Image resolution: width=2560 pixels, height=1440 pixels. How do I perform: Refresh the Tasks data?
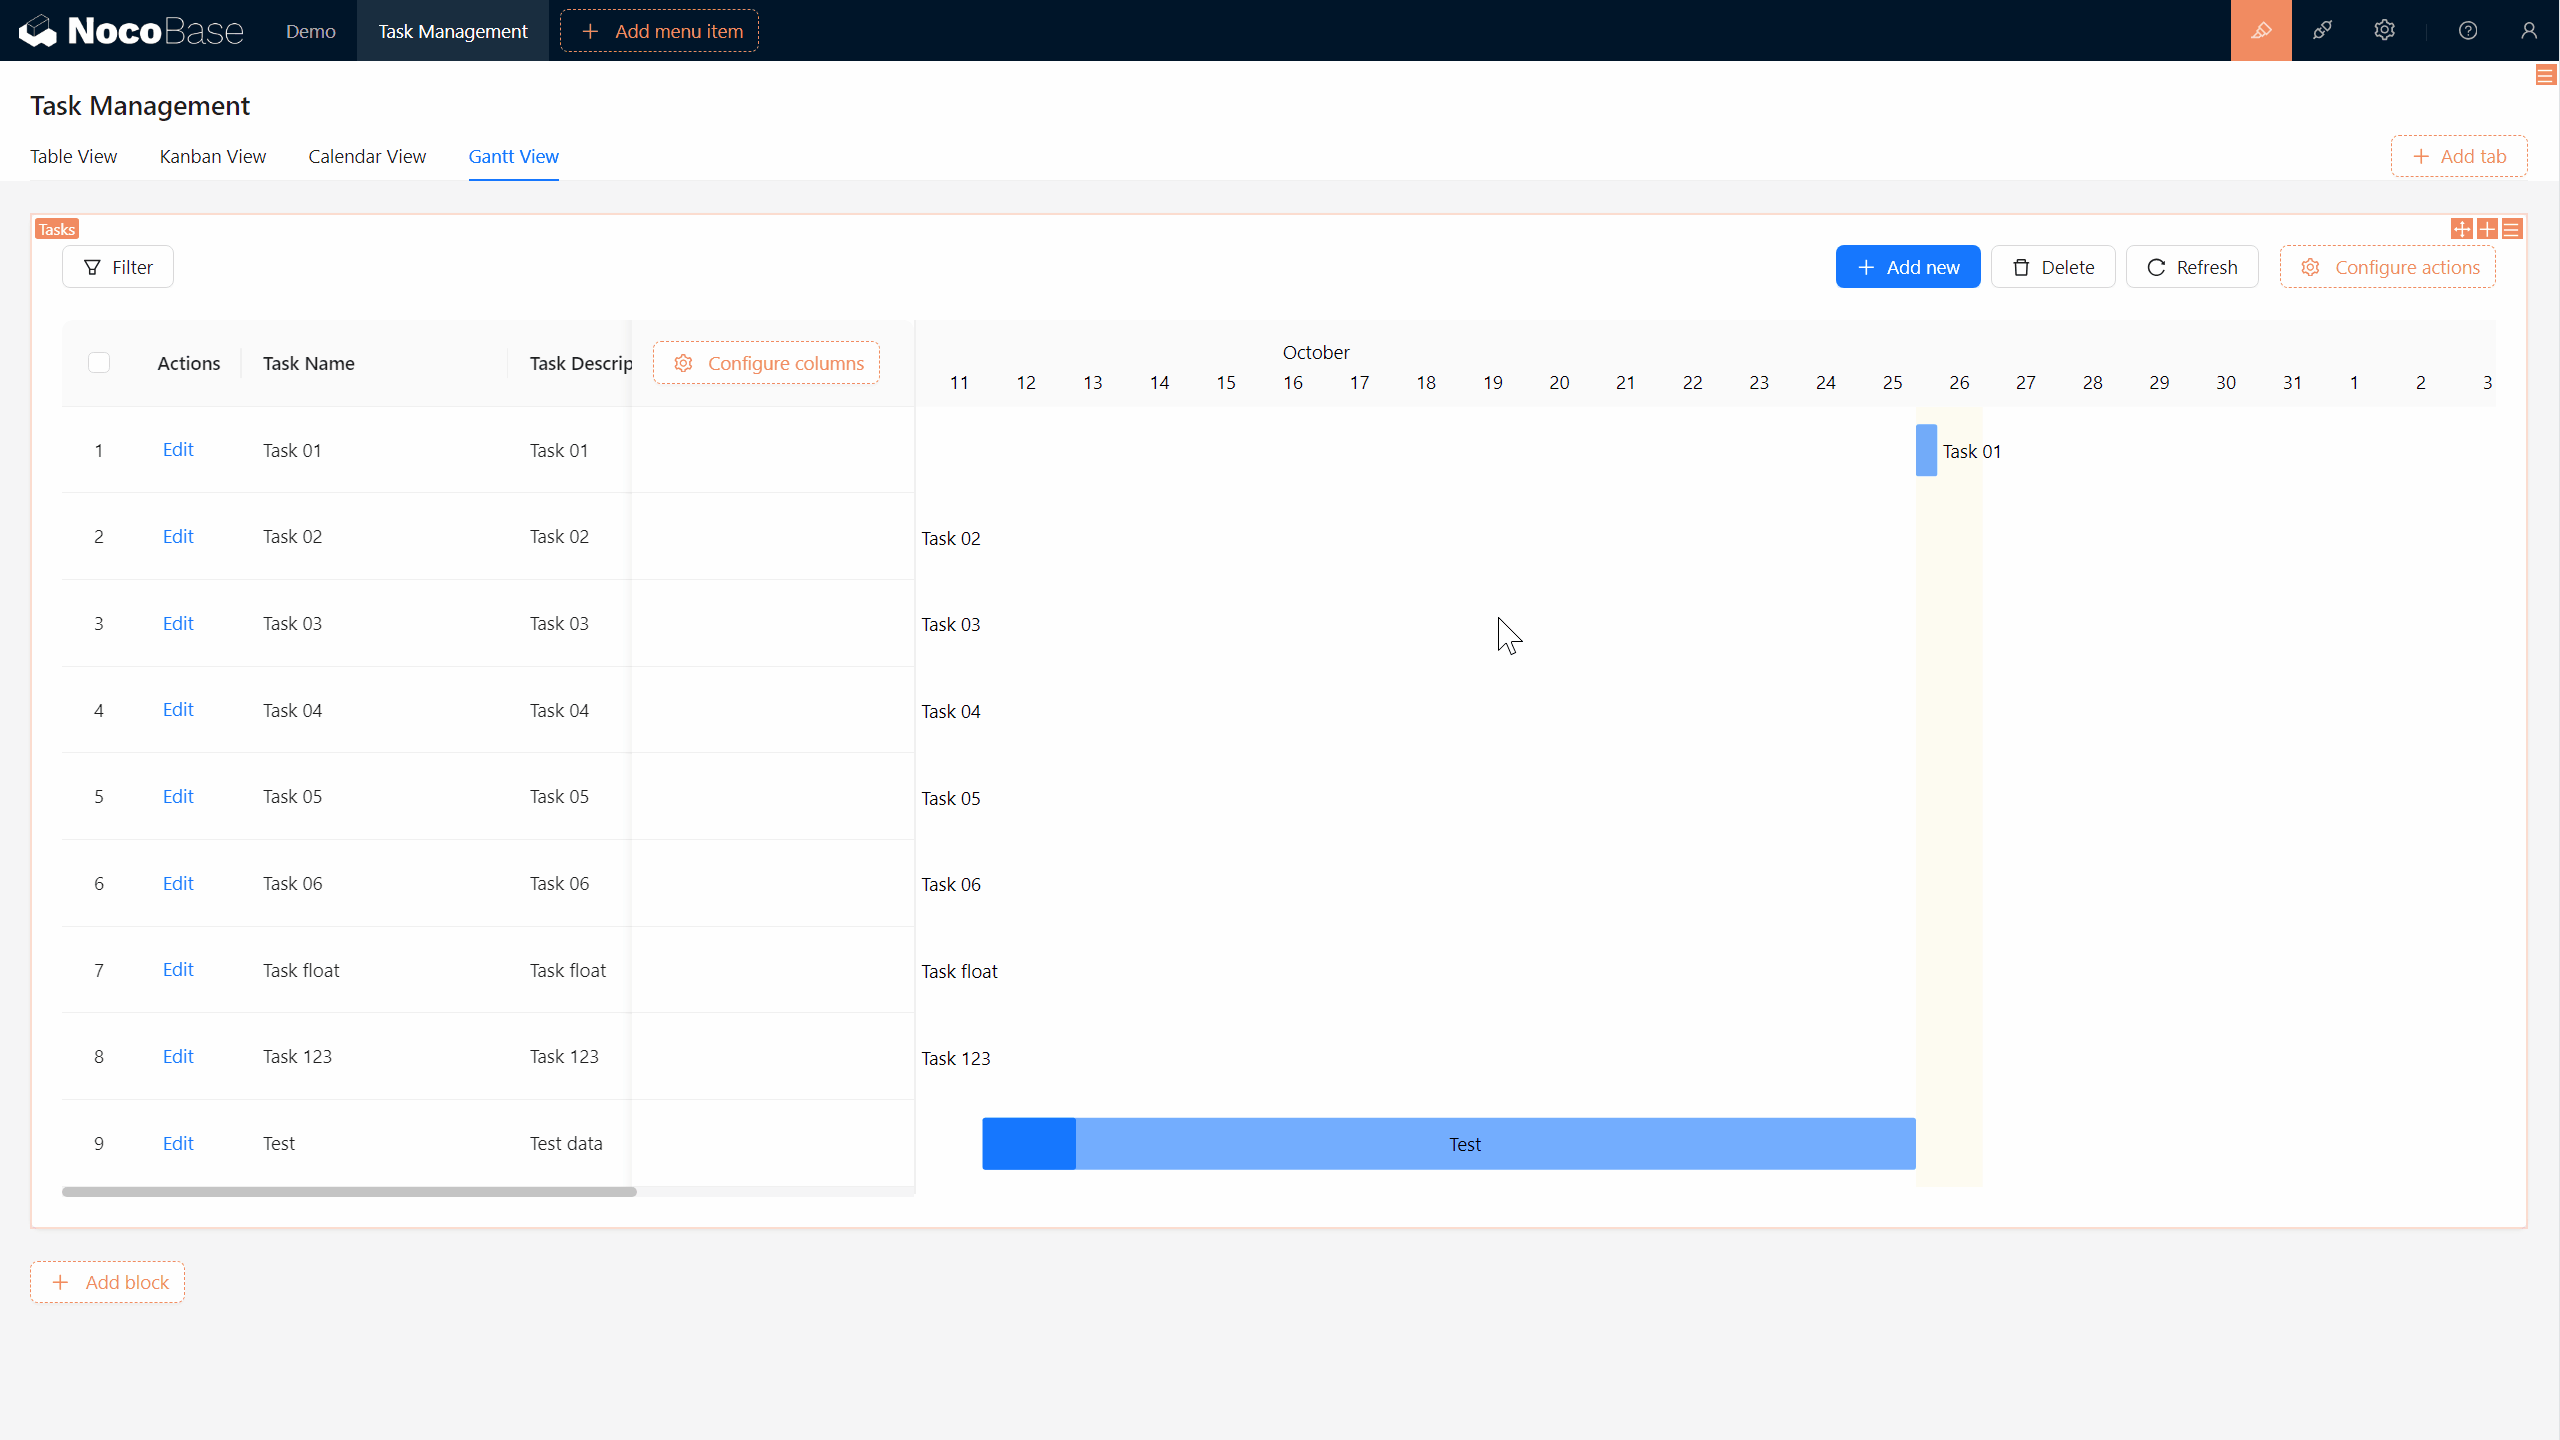pos(2192,267)
